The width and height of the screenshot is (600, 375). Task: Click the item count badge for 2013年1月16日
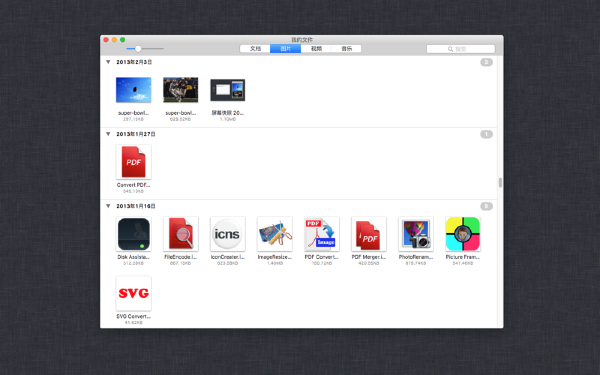pos(486,206)
